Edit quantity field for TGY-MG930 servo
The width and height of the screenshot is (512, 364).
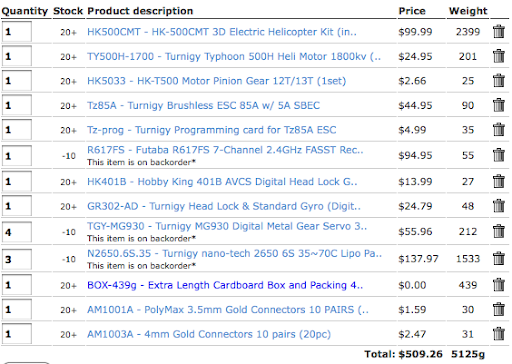pos(17,232)
